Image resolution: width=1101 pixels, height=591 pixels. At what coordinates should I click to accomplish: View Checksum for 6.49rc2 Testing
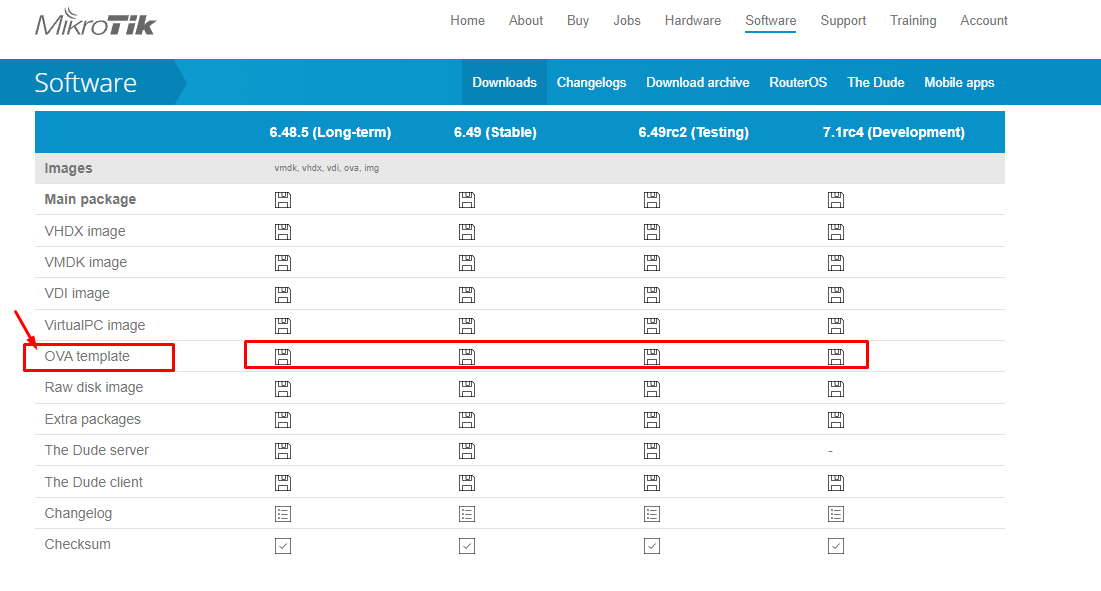(652, 545)
